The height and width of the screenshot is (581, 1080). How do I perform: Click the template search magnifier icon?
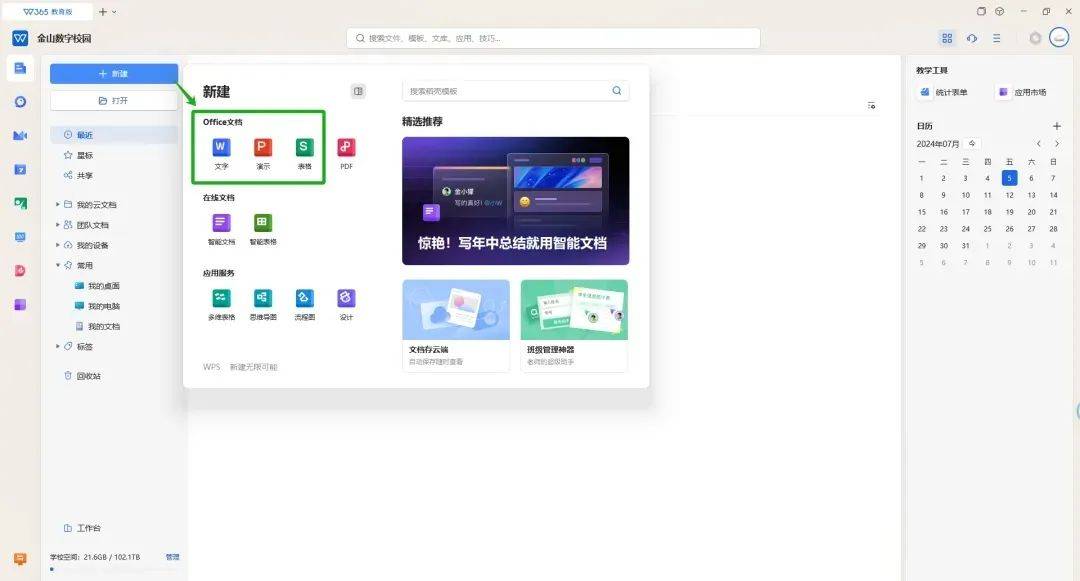coord(616,90)
